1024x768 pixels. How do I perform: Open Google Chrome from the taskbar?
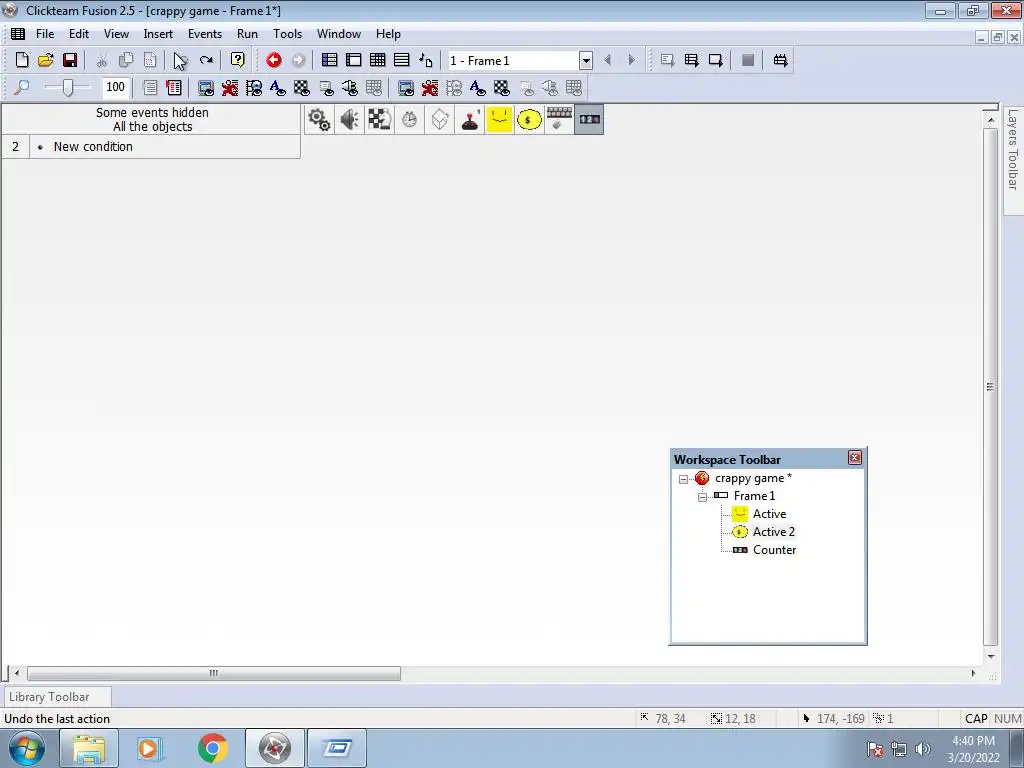click(212, 748)
